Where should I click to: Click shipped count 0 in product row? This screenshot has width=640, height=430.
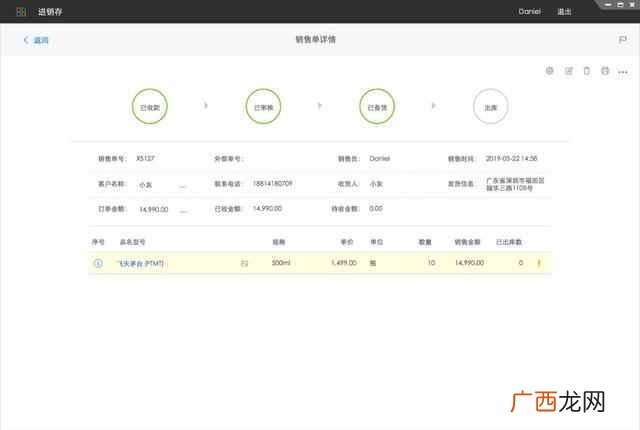point(520,263)
